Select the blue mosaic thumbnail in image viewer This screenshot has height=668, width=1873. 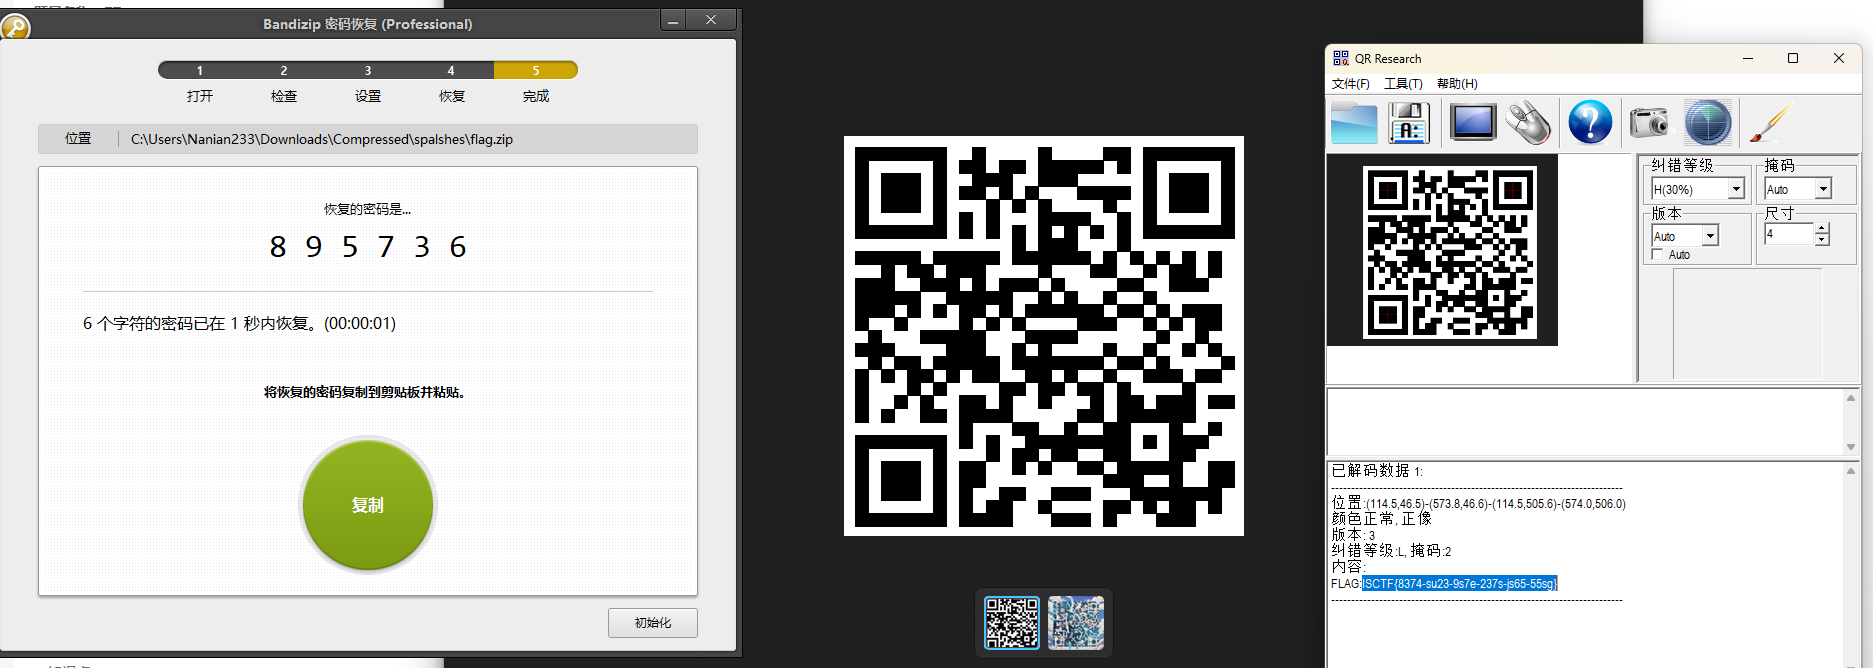(1076, 622)
